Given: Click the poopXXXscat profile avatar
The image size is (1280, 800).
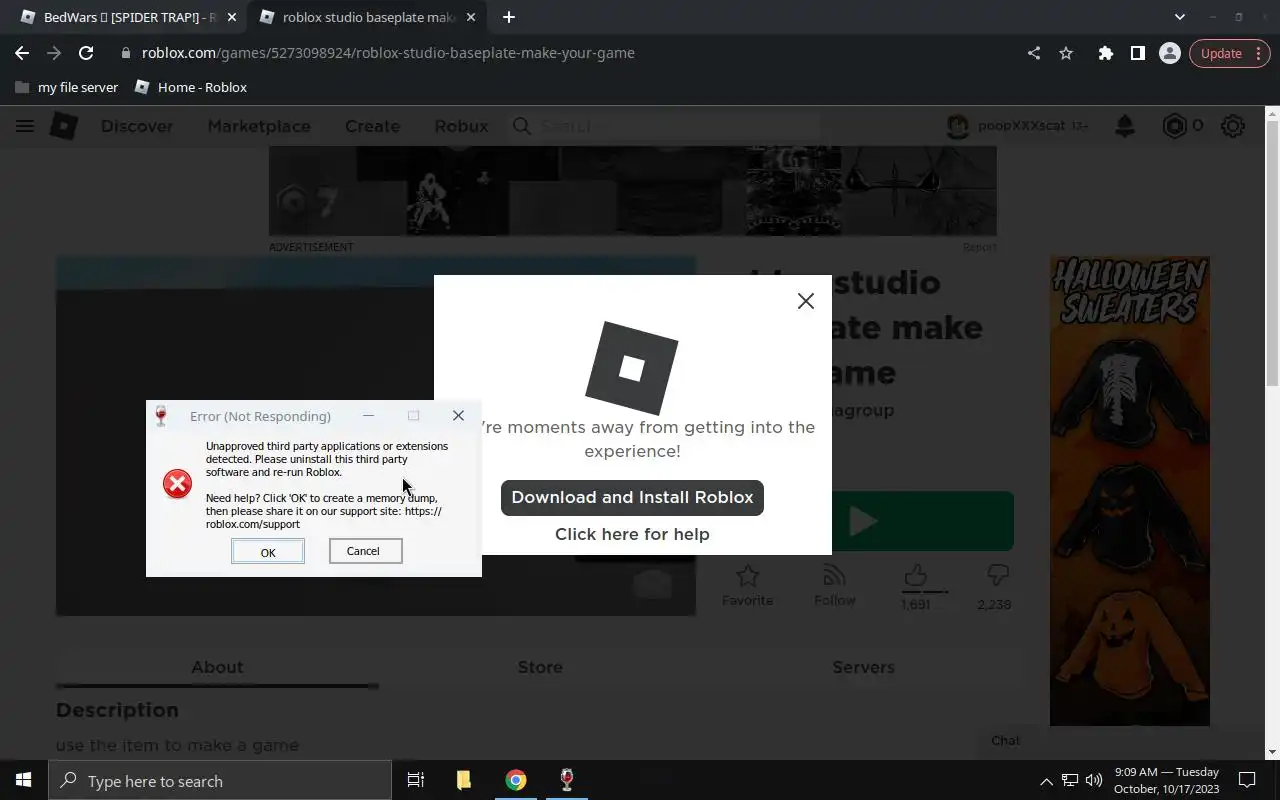Looking at the screenshot, I should (958, 126).
